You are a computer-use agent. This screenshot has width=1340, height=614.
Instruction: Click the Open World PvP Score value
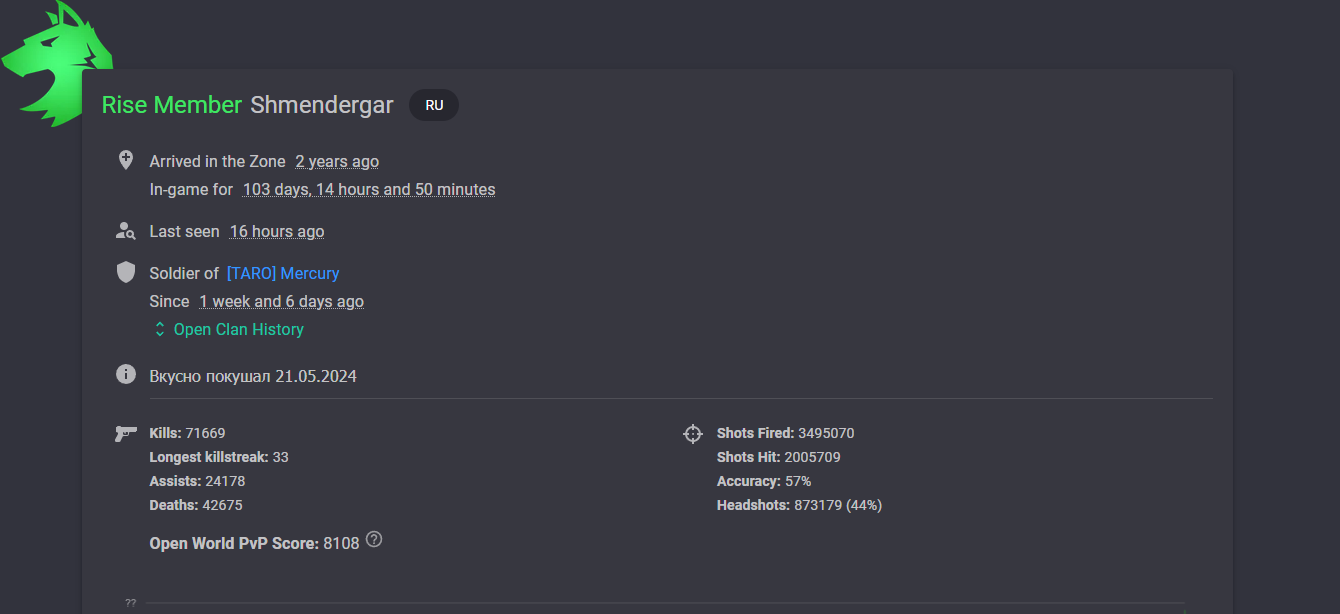click(341, 544)
